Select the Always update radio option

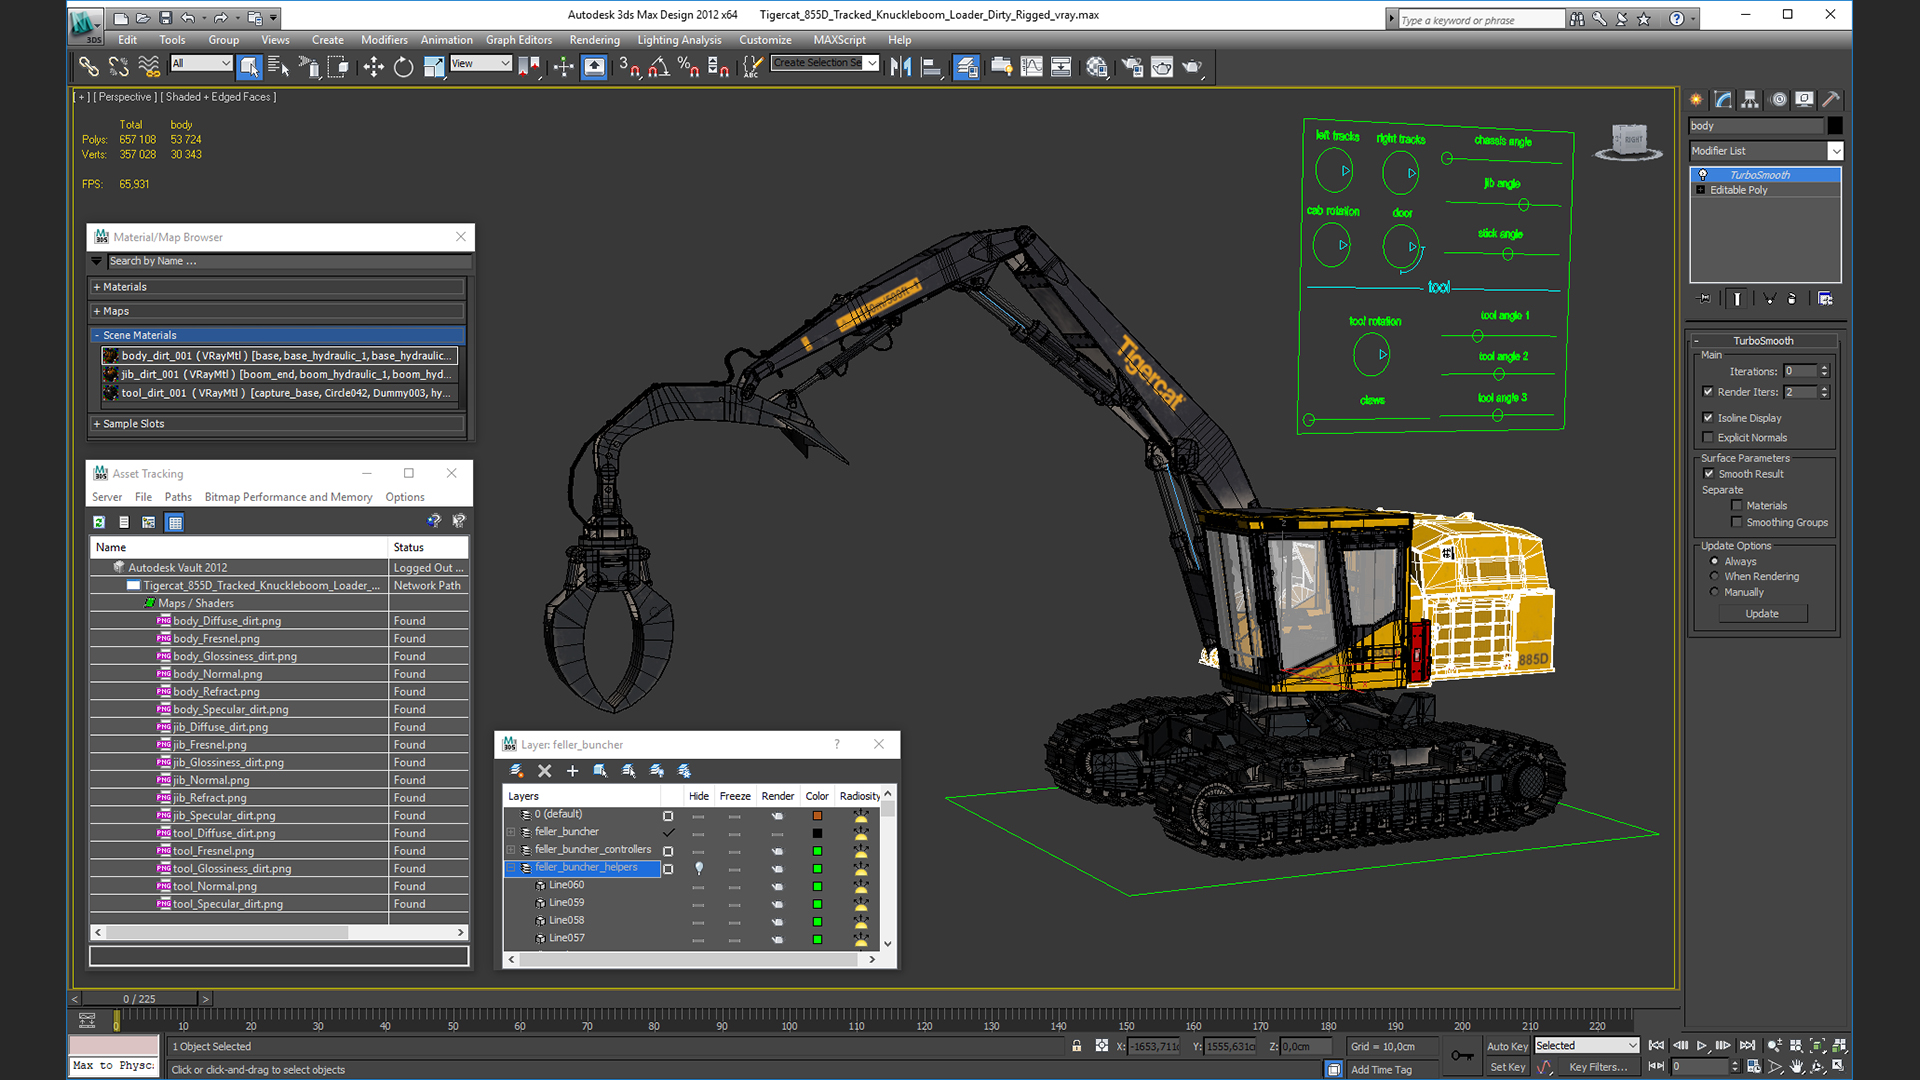tap(1715, 561)
